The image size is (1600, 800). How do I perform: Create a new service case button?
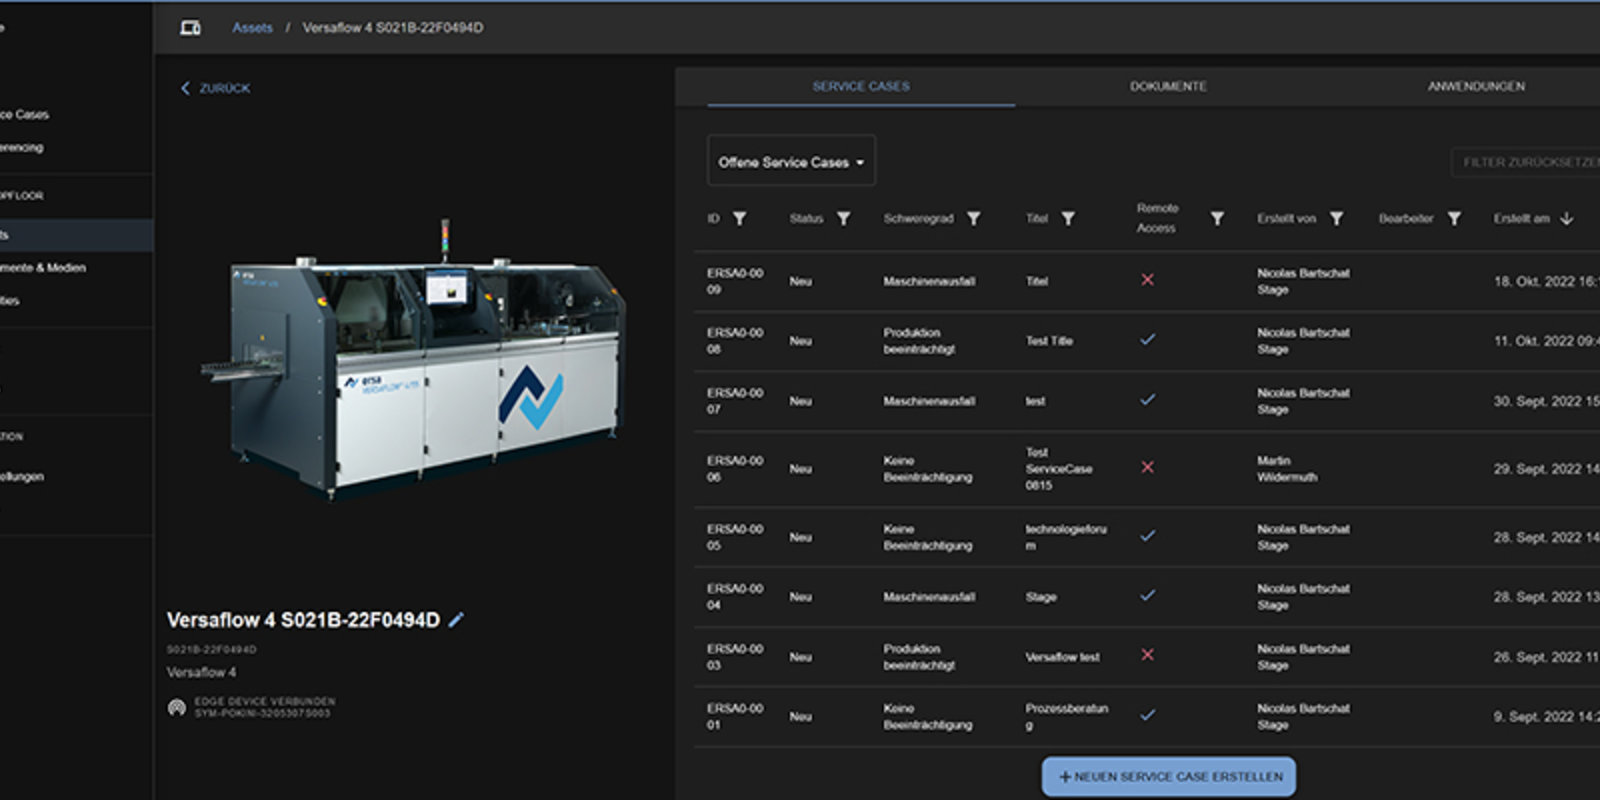pyautogui.click(x=1169, y=776)
